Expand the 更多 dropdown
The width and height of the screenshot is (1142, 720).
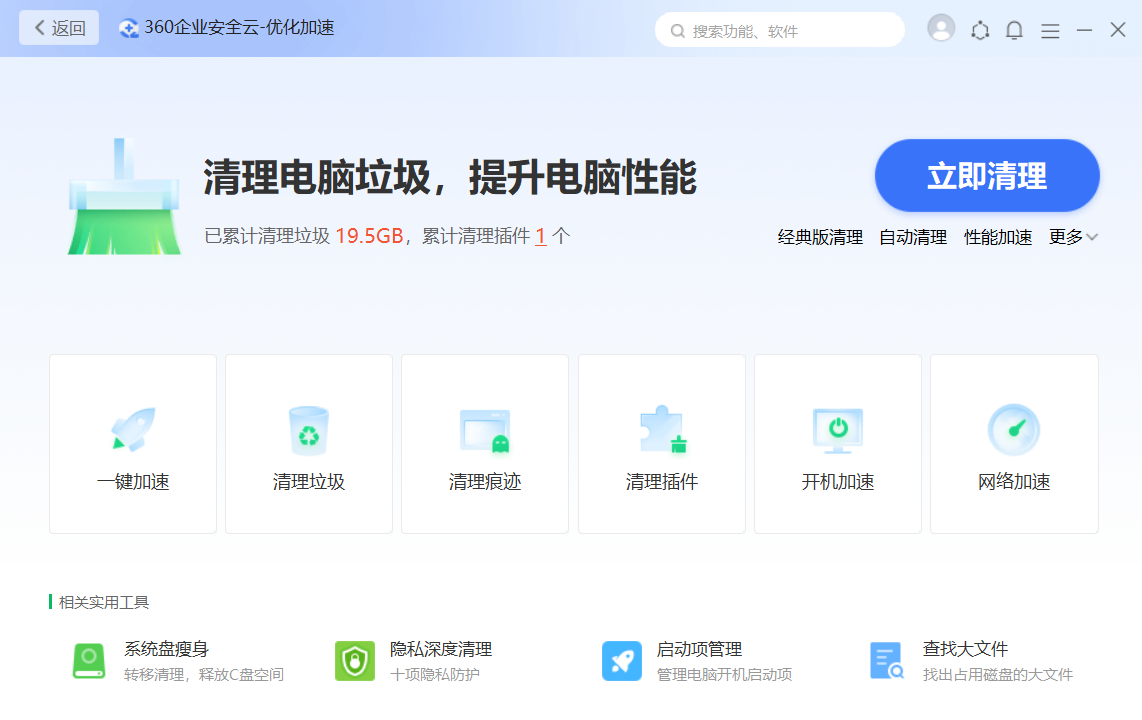(x=1073, y=237)
